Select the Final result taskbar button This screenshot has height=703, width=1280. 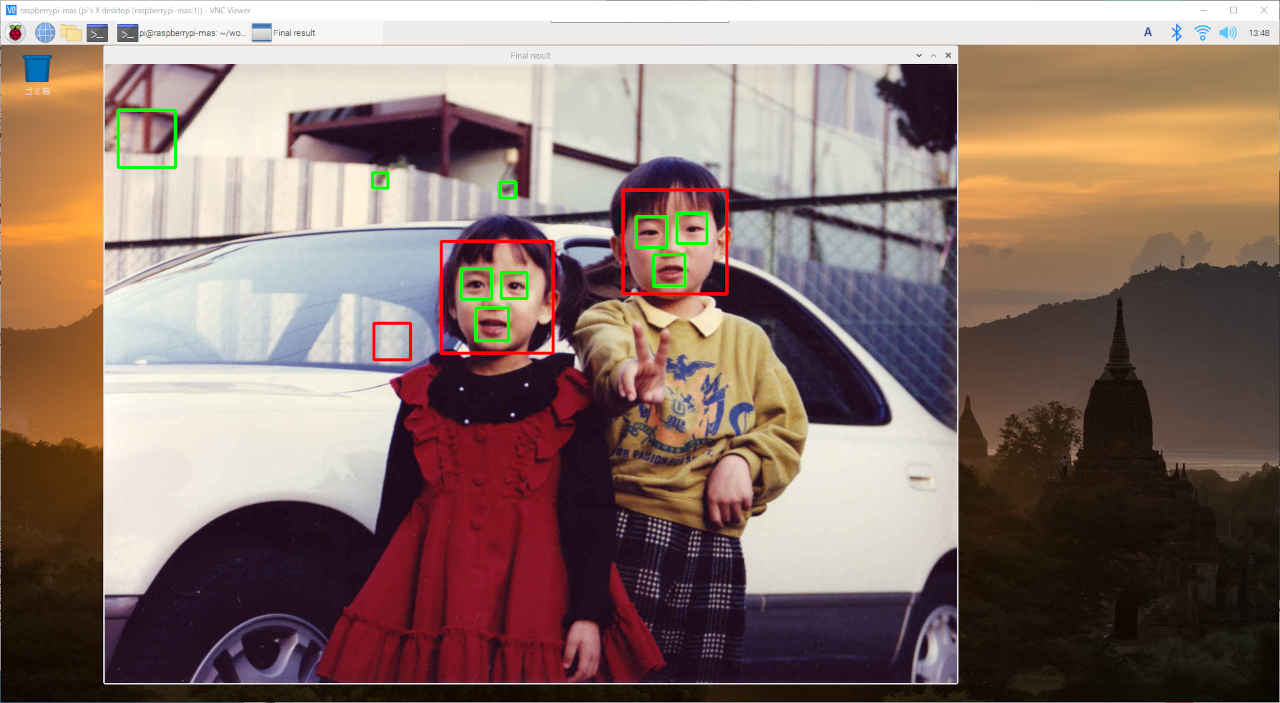click(285, 33)
